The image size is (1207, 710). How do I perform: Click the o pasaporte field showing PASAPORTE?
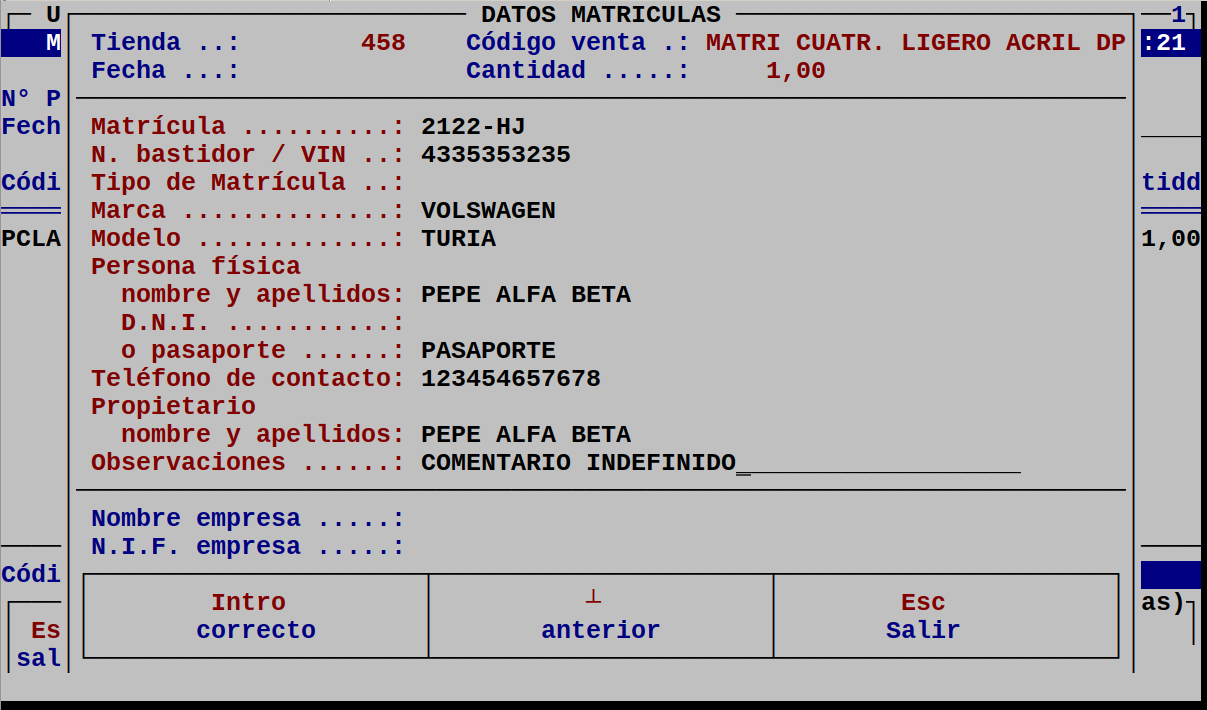point(488,350)
